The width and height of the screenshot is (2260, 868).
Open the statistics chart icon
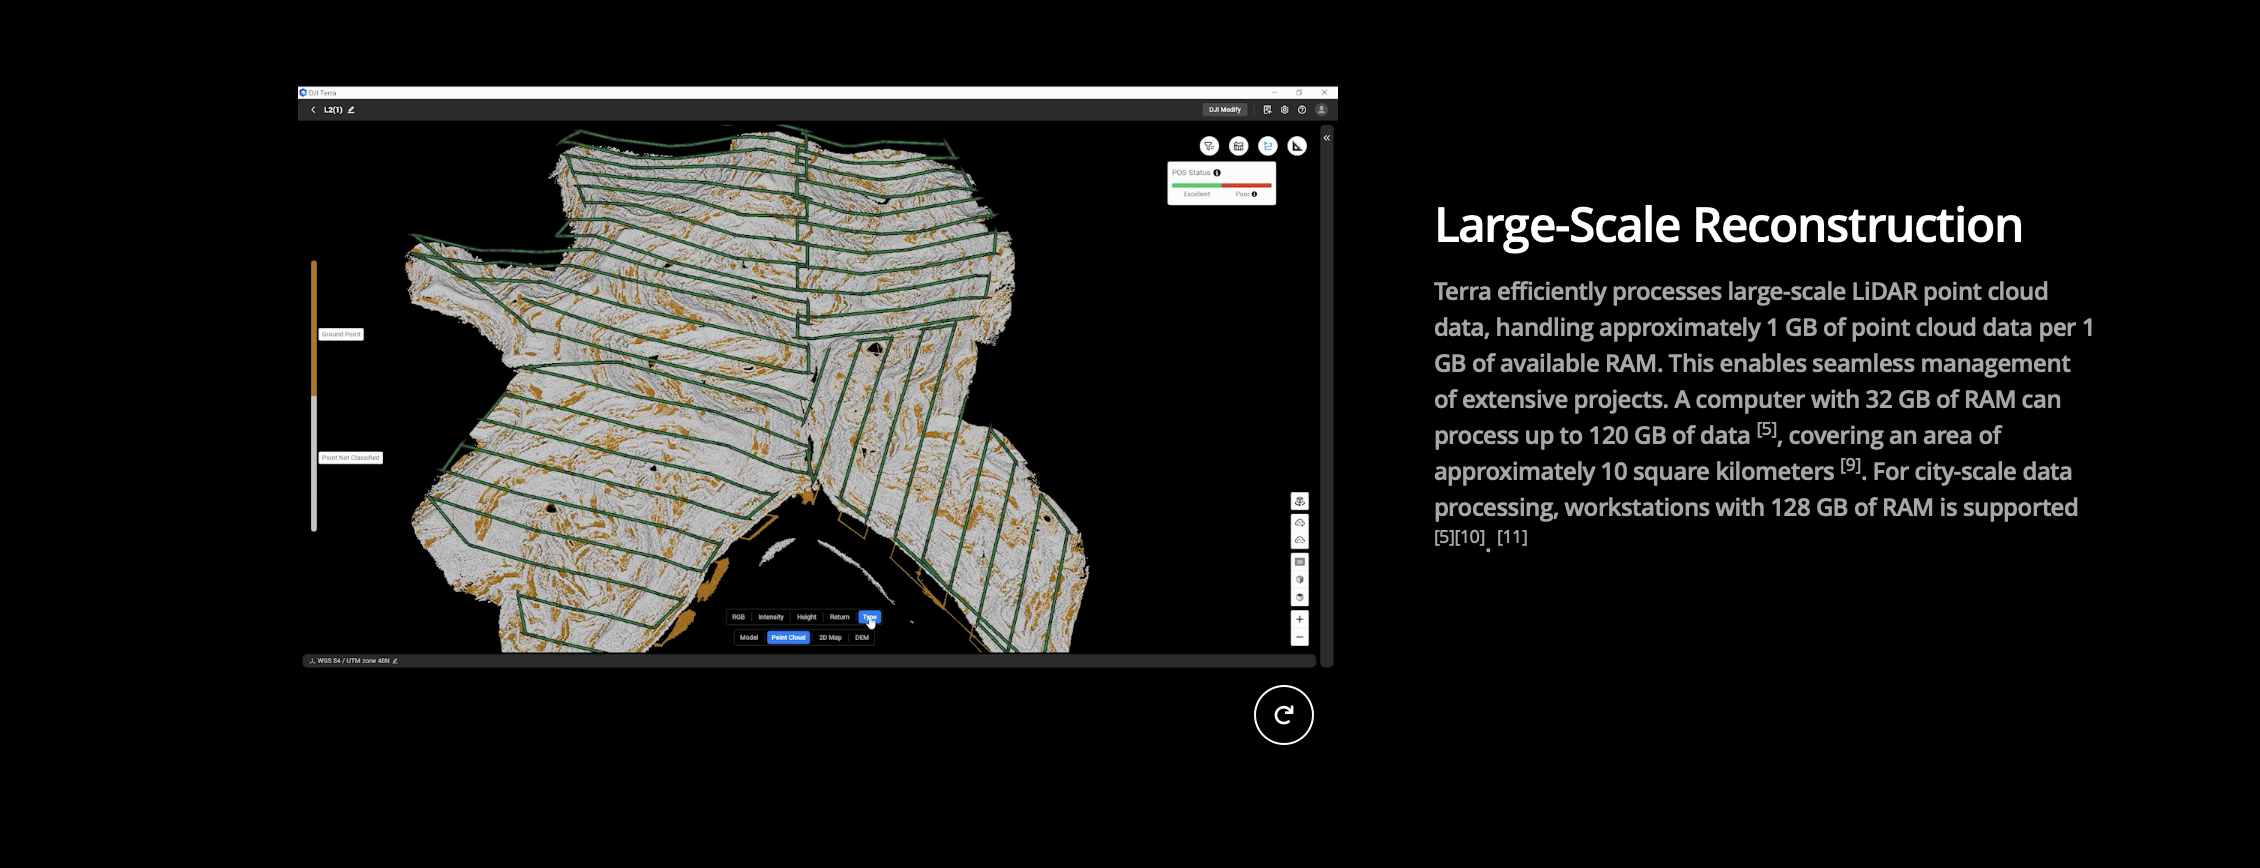tap(1238, 146)
